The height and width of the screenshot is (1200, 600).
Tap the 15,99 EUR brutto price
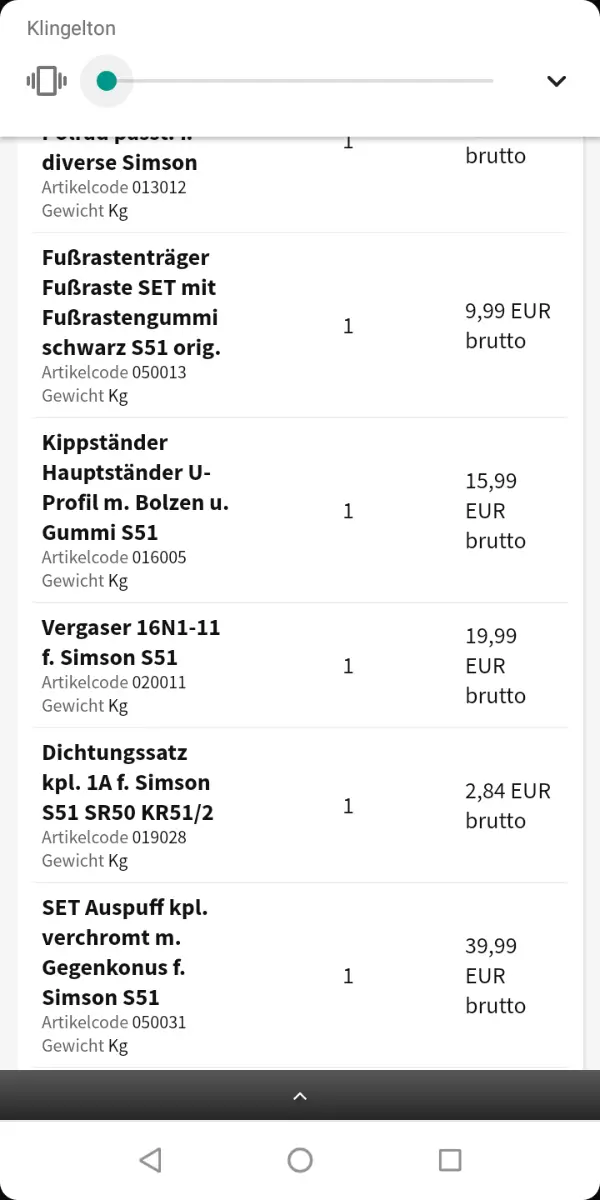(x=495, y=511)
